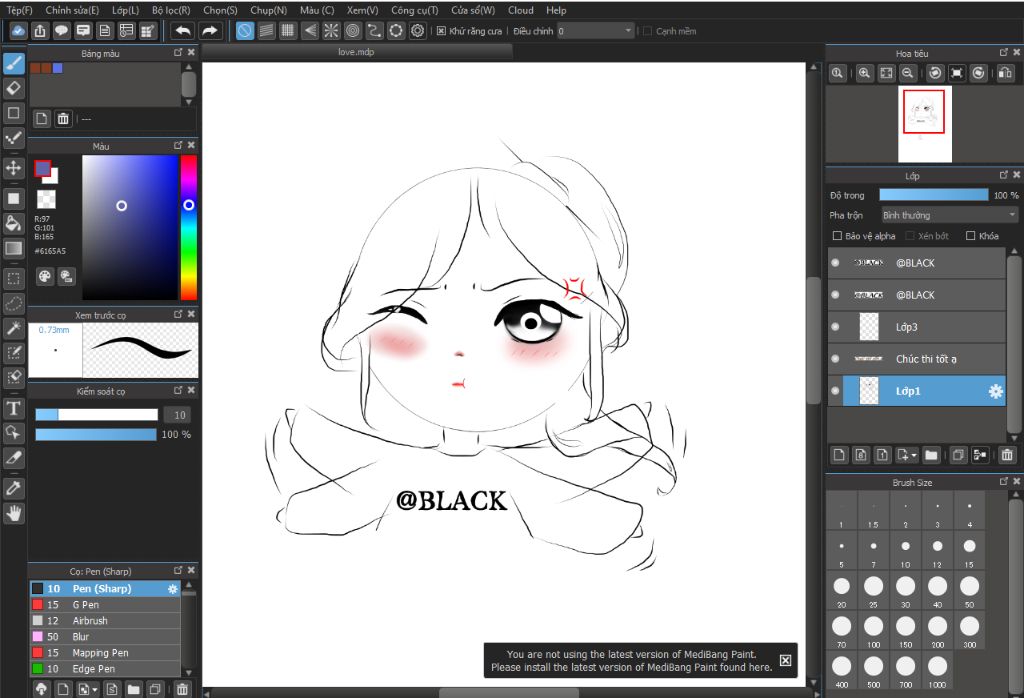Open the Lớp1 layer settings gear
This screenshot has width=1024, height=698.
click(995, 391)
